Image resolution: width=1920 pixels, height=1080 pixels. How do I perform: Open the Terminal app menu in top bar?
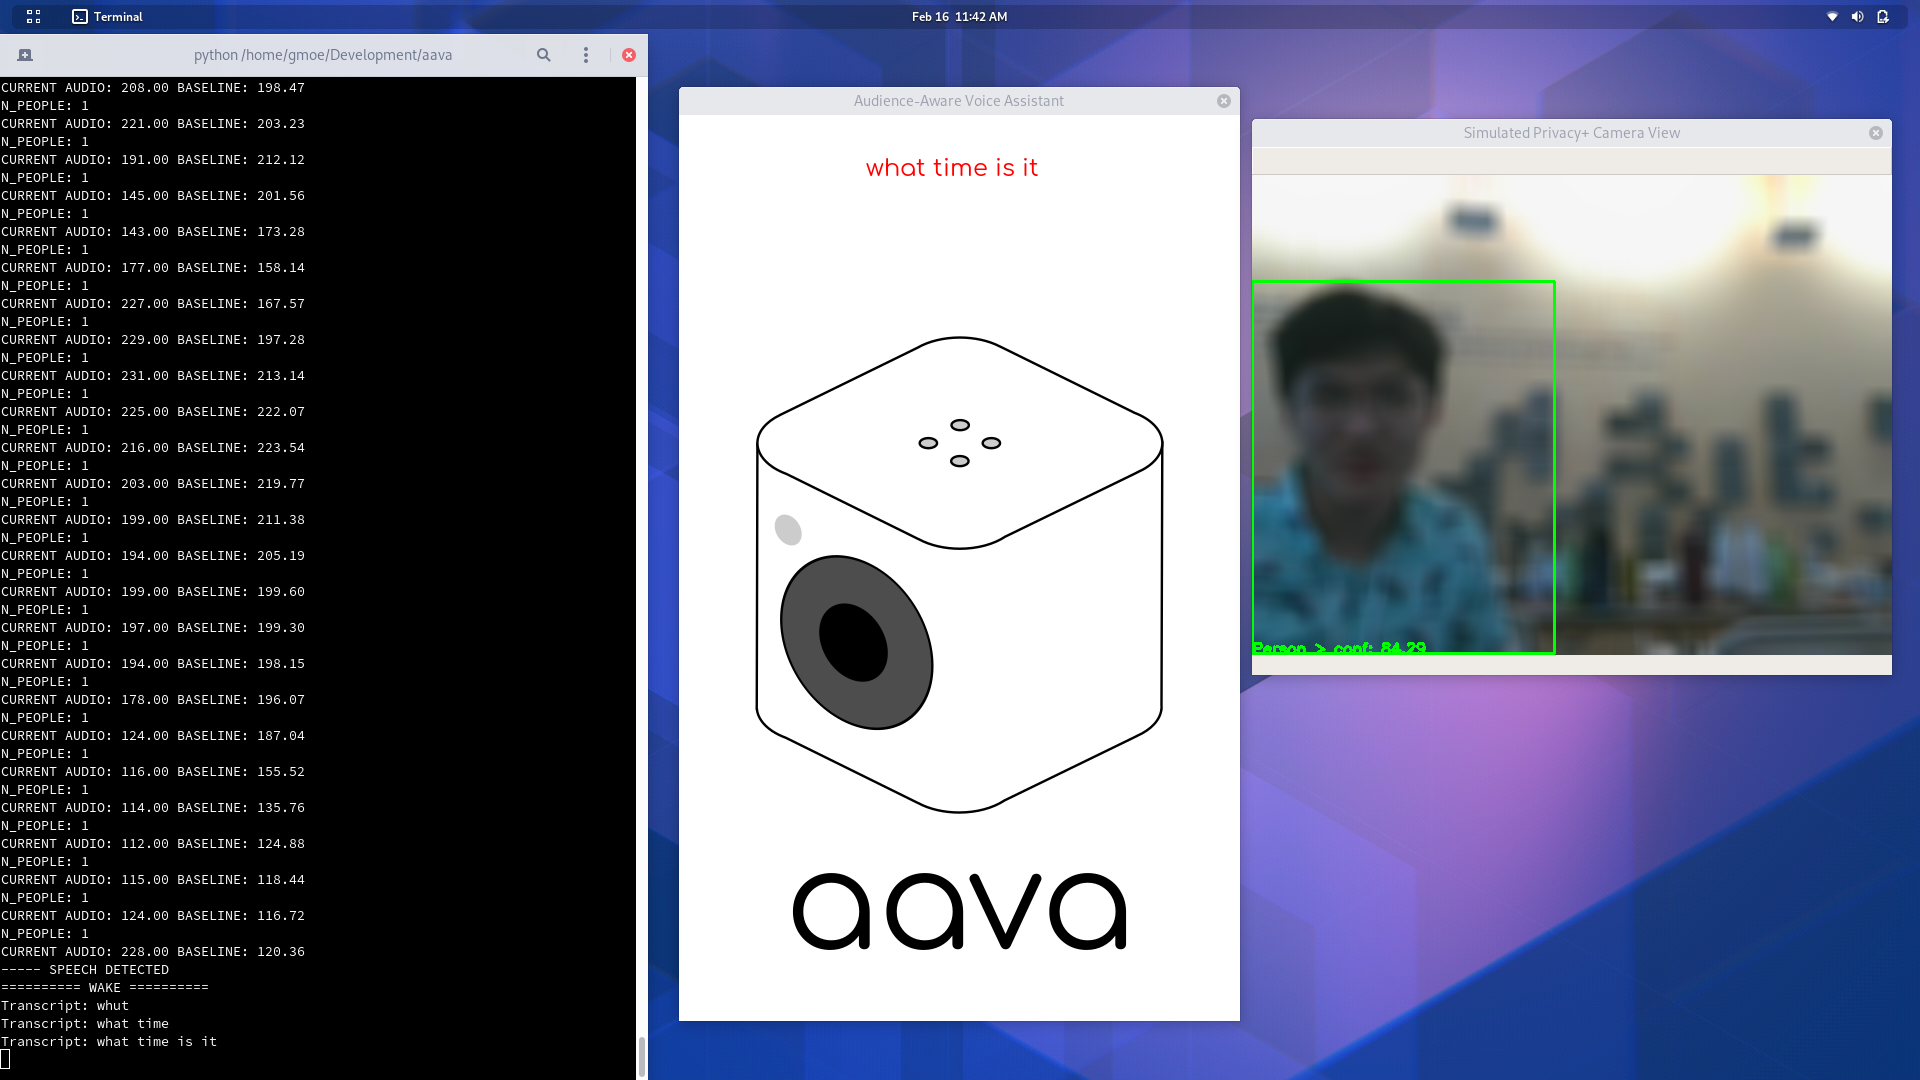point(108,16)
